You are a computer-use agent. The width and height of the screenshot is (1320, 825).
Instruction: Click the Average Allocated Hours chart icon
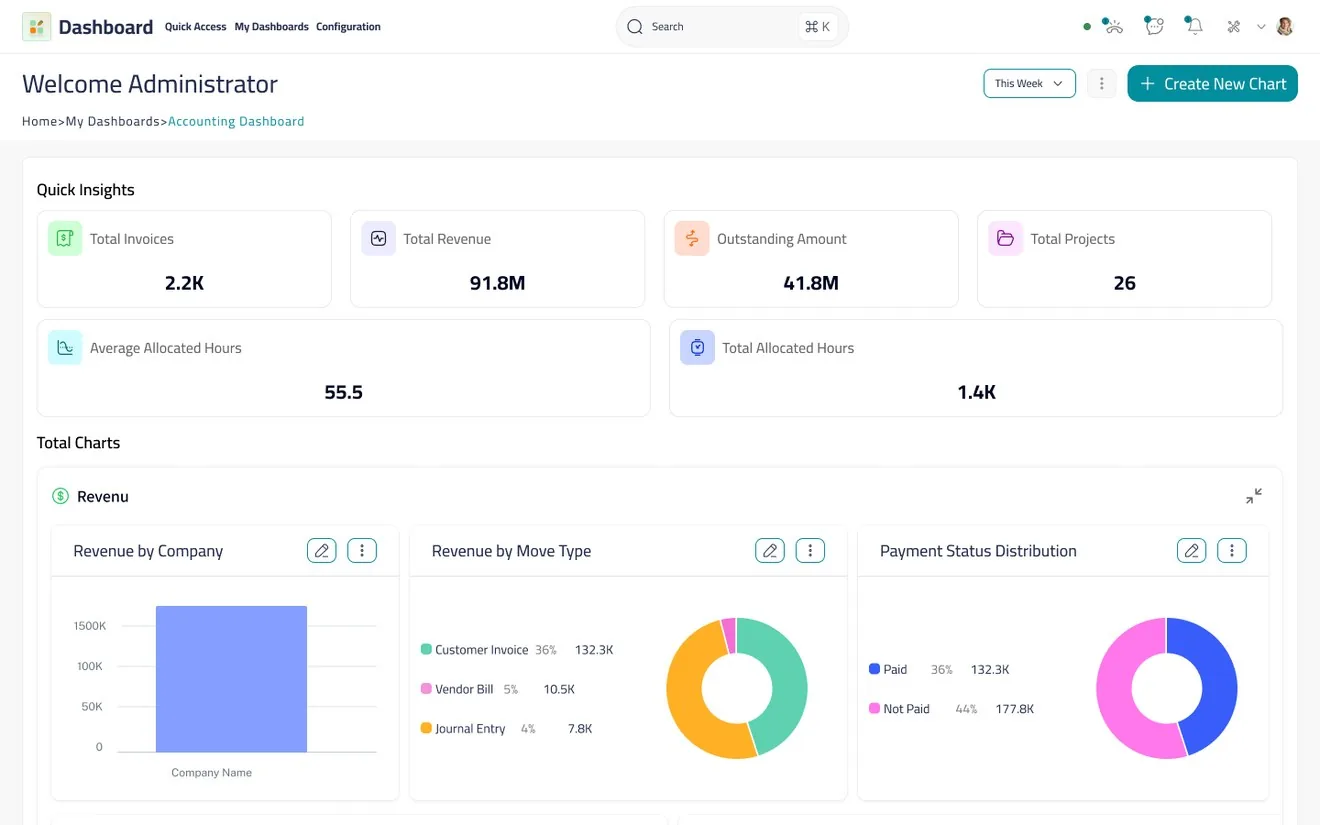65,347
